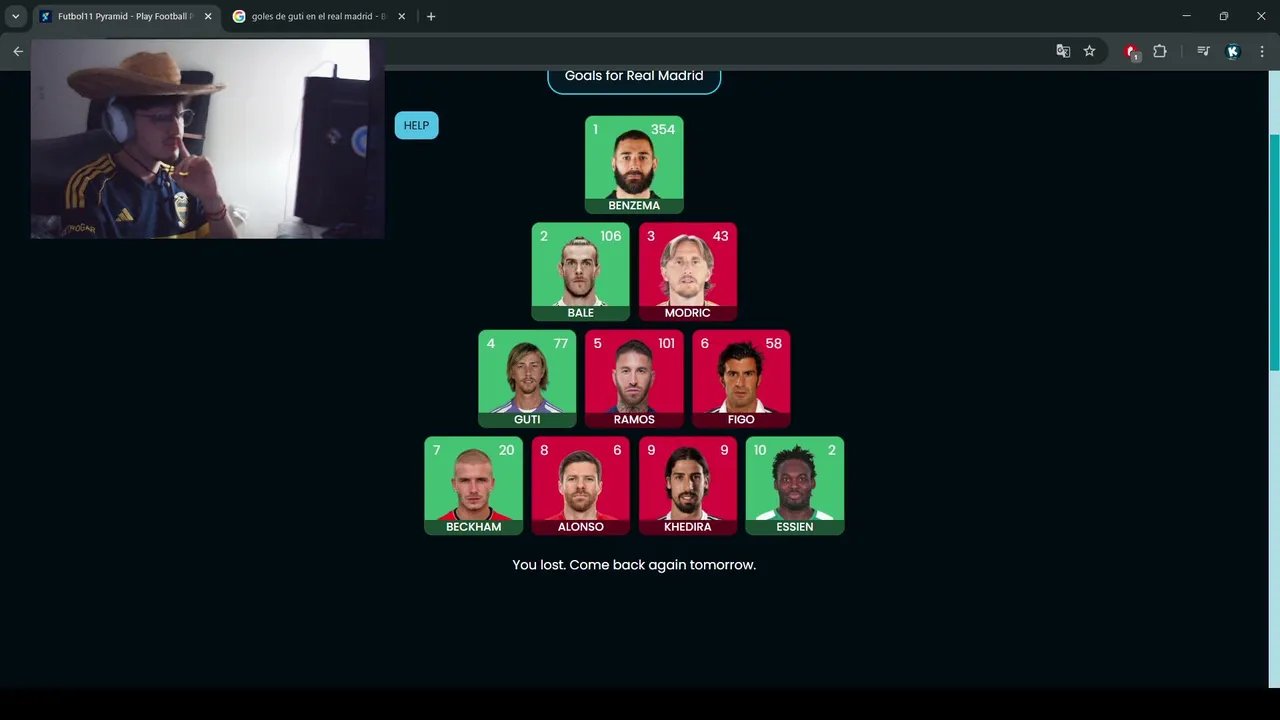1280x720 pixels.
Task: Open a new tab with plus button
Action: [x=431, y=16]
